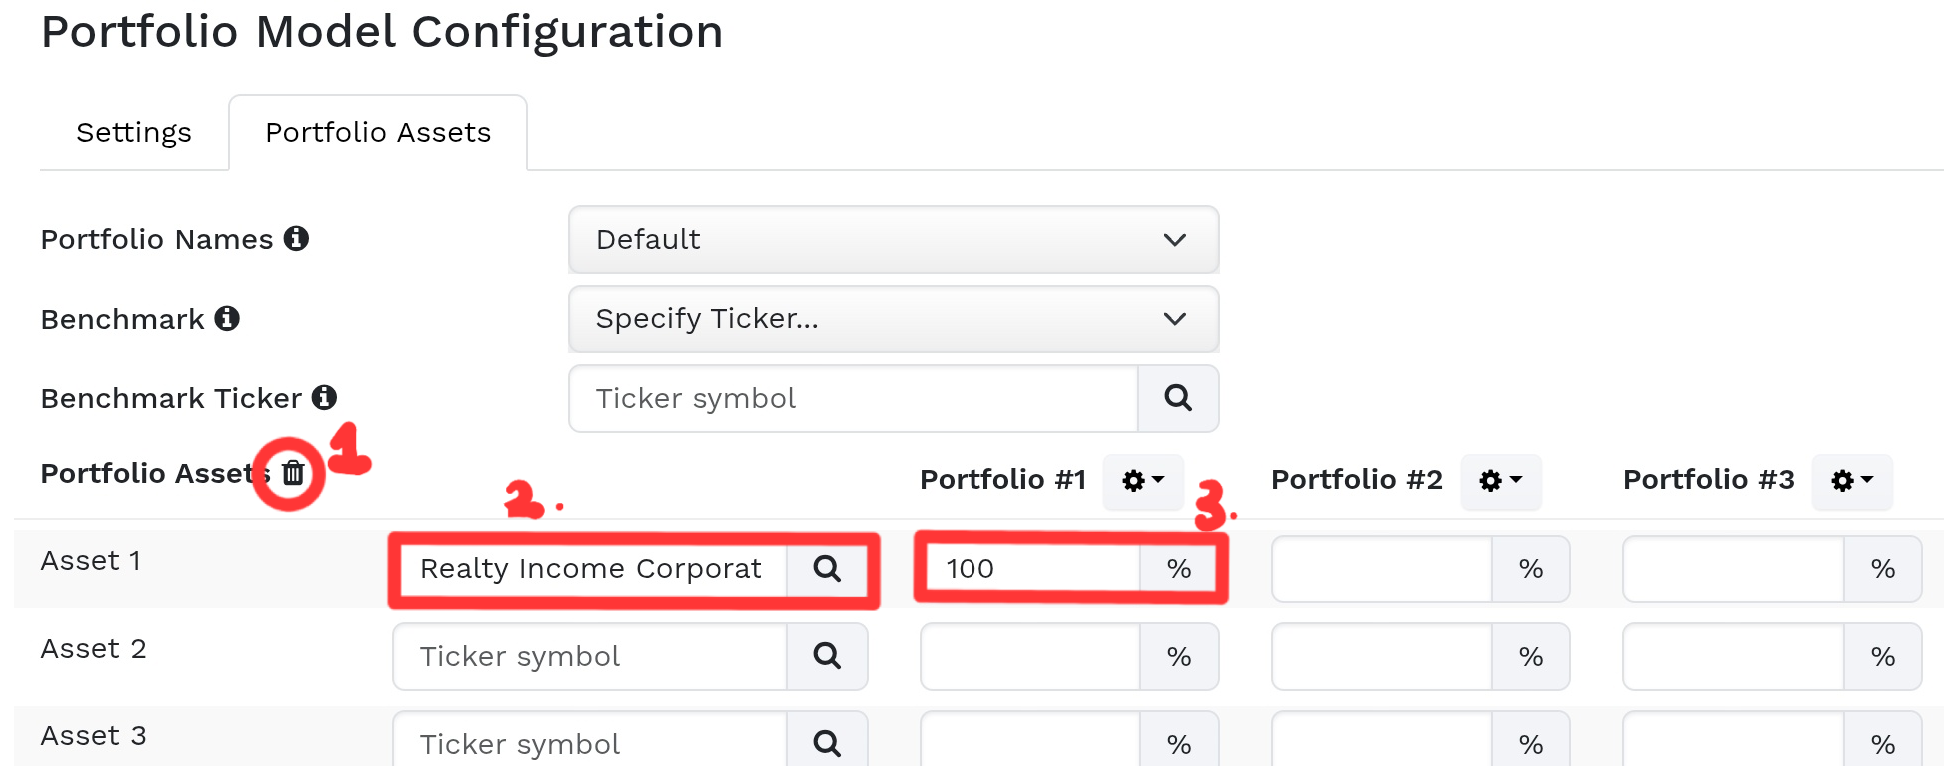Open the Portfolio #1 gear menu
Viewport: 1944px width, 766px height.
[1143, 481]
